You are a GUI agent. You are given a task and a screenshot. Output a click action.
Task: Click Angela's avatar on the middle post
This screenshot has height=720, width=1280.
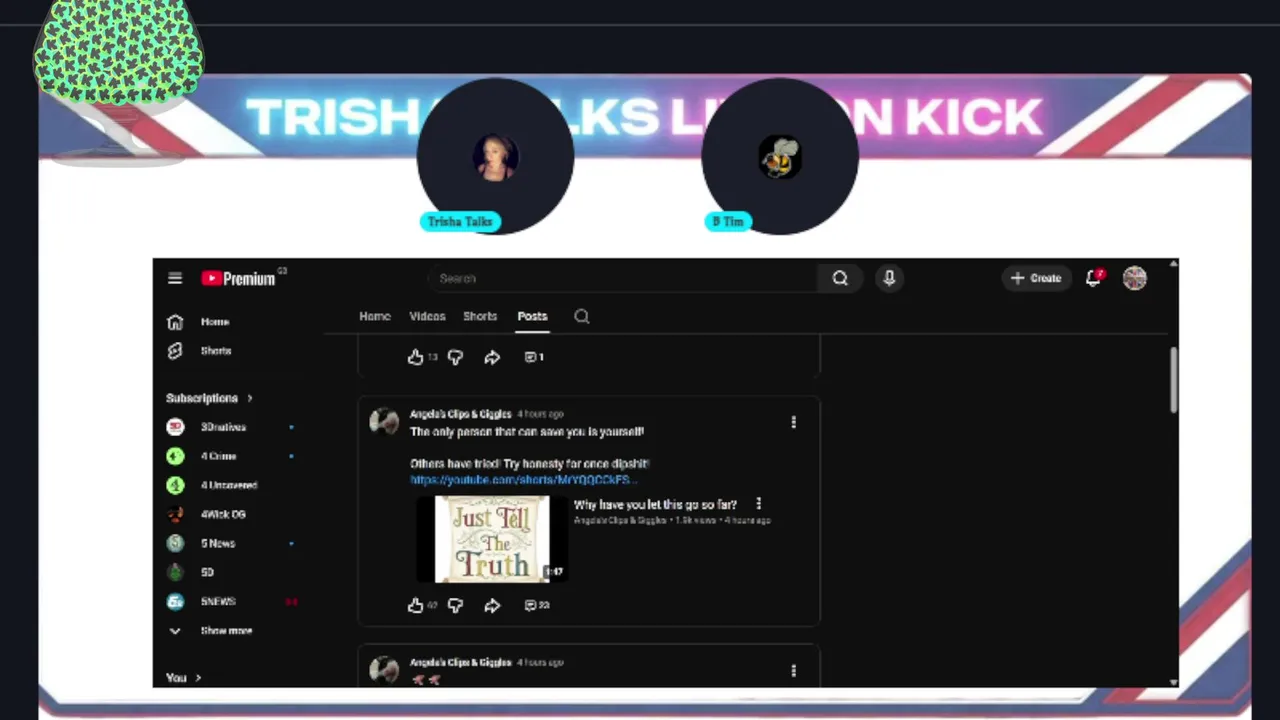384,422
